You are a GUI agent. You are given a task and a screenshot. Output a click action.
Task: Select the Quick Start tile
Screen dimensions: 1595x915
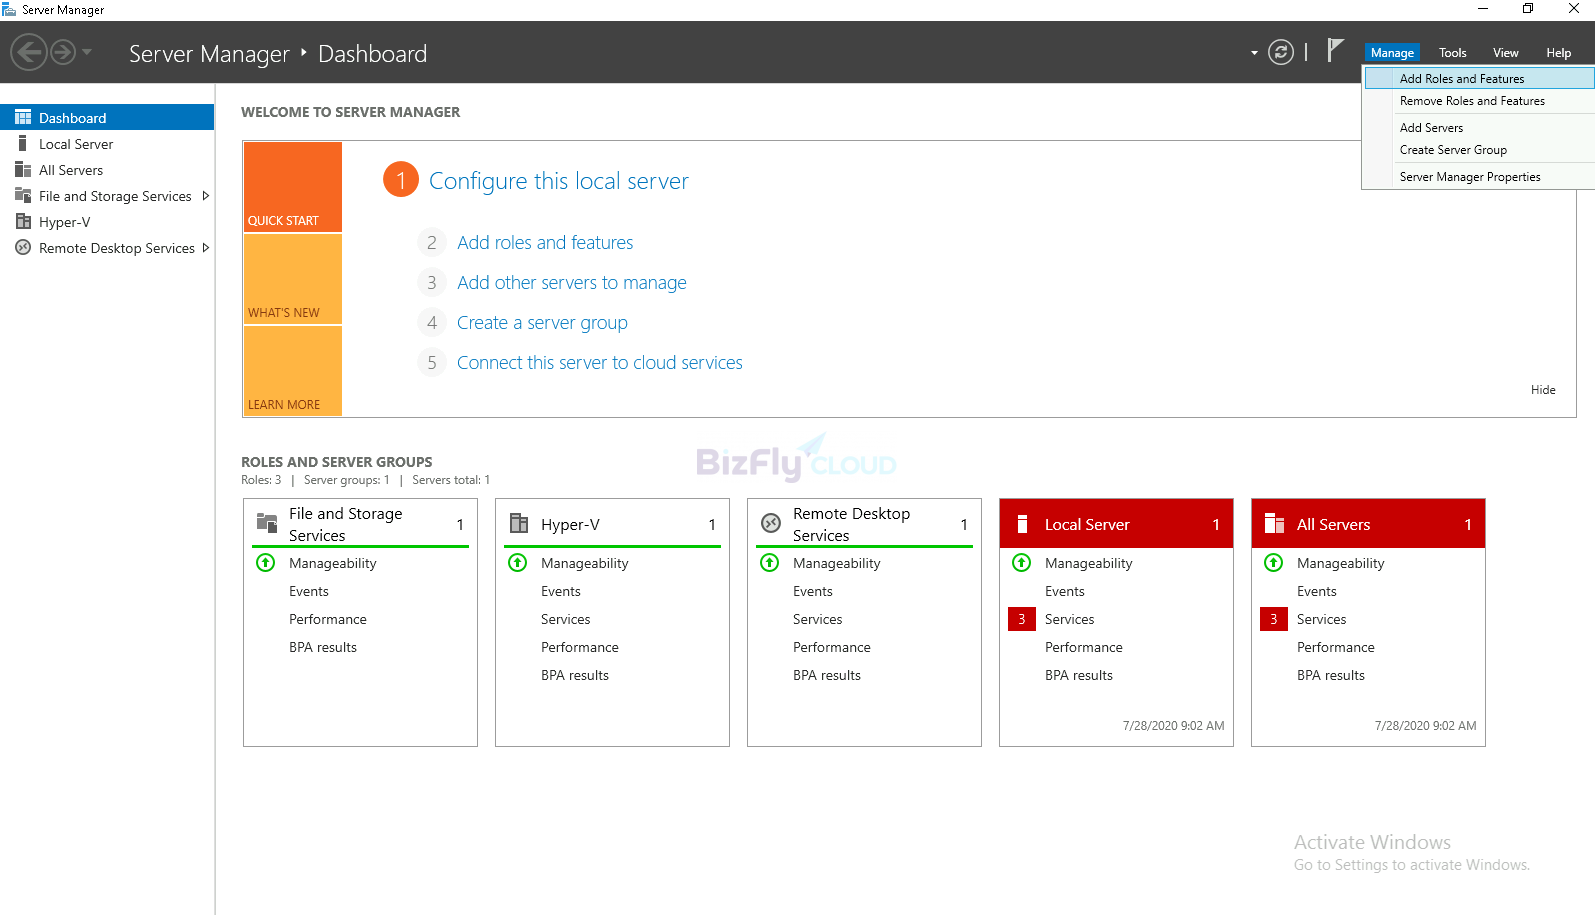click(293, 187)
